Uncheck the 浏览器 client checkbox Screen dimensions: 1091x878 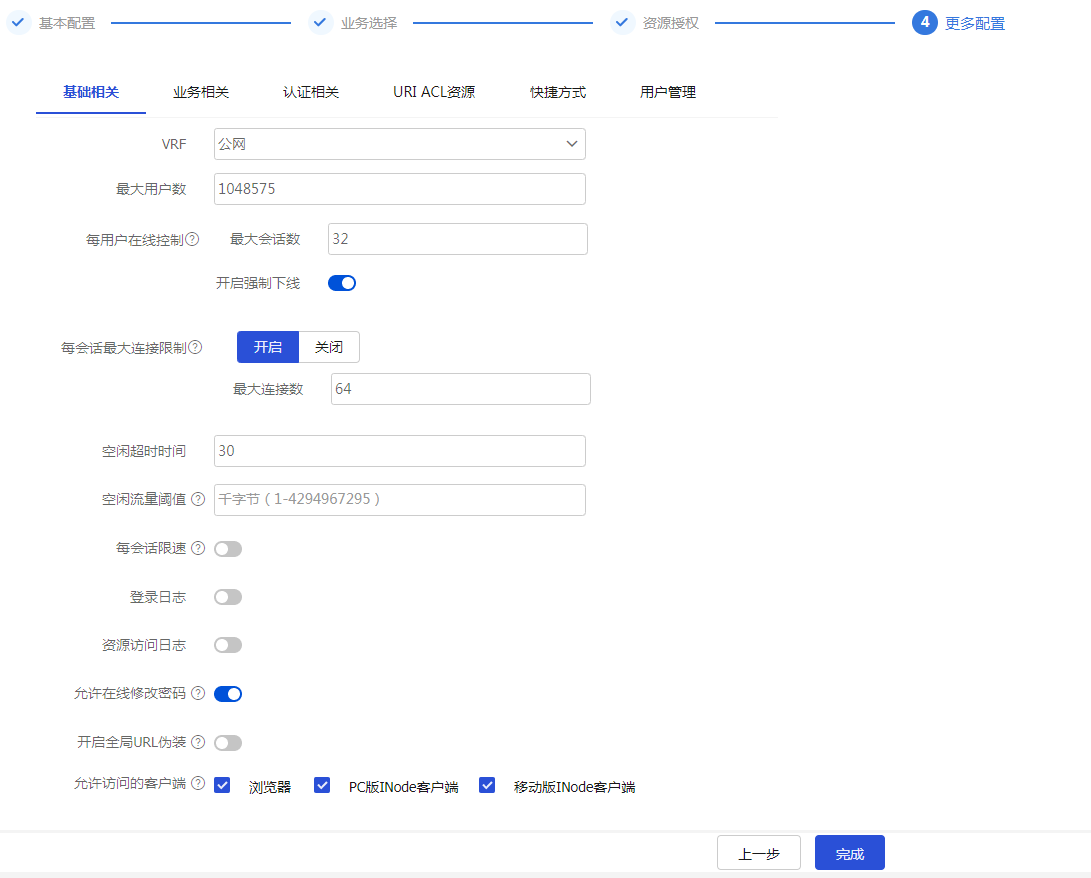pyautogui.click(x=222, y=785)
